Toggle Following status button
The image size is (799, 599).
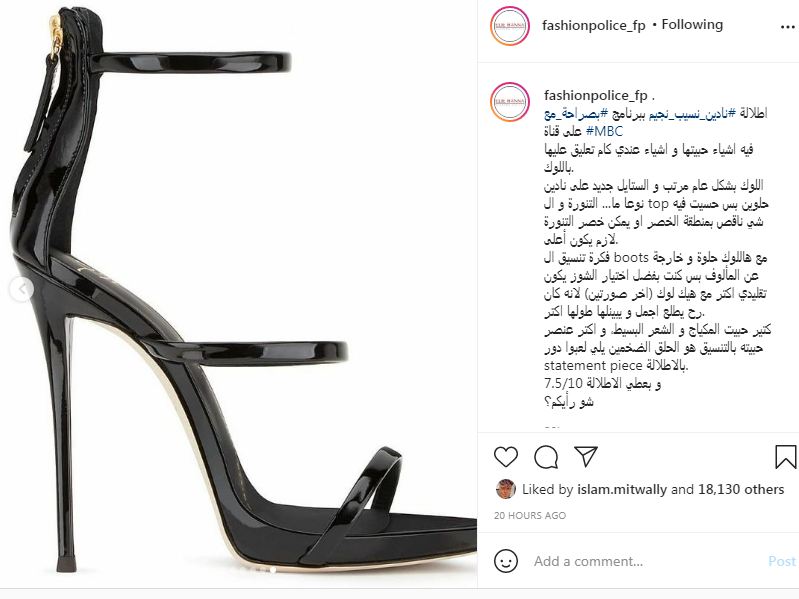(x=692, y=24)
